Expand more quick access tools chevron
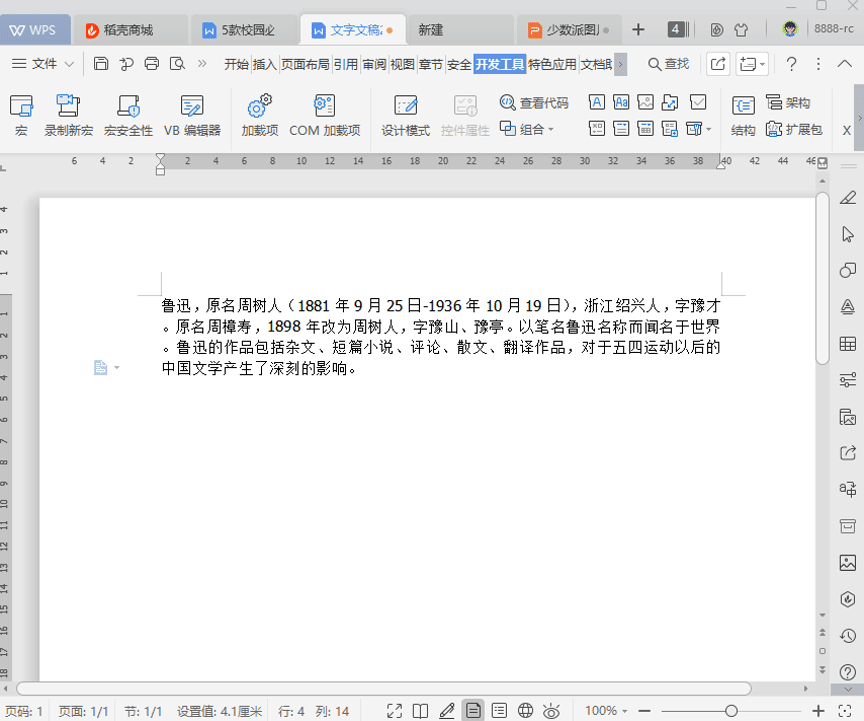 click(202, 63)
